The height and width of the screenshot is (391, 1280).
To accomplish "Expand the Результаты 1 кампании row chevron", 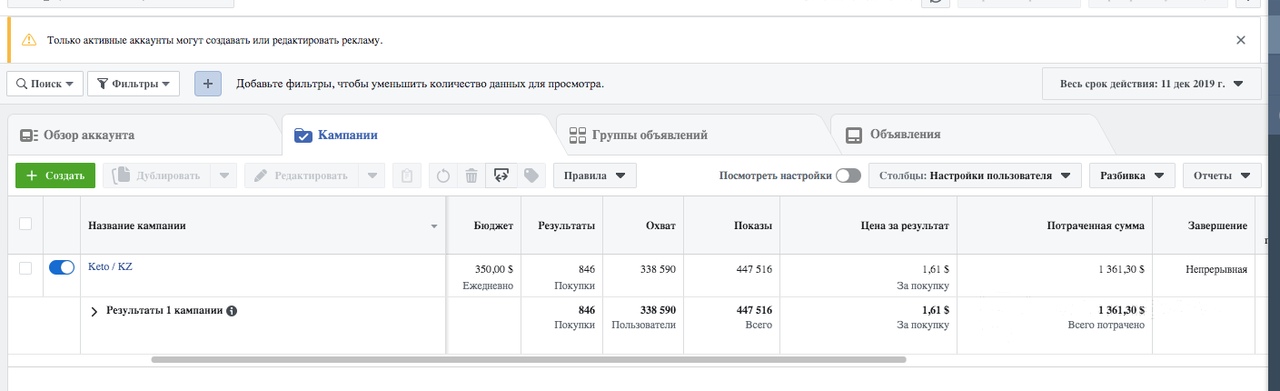I will point(94,312).
